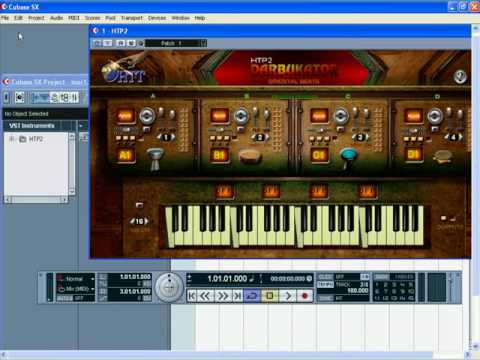Open the Project menu
Image resolution: width=480 pixels, height=360 pixels.
tap(36, 18)
